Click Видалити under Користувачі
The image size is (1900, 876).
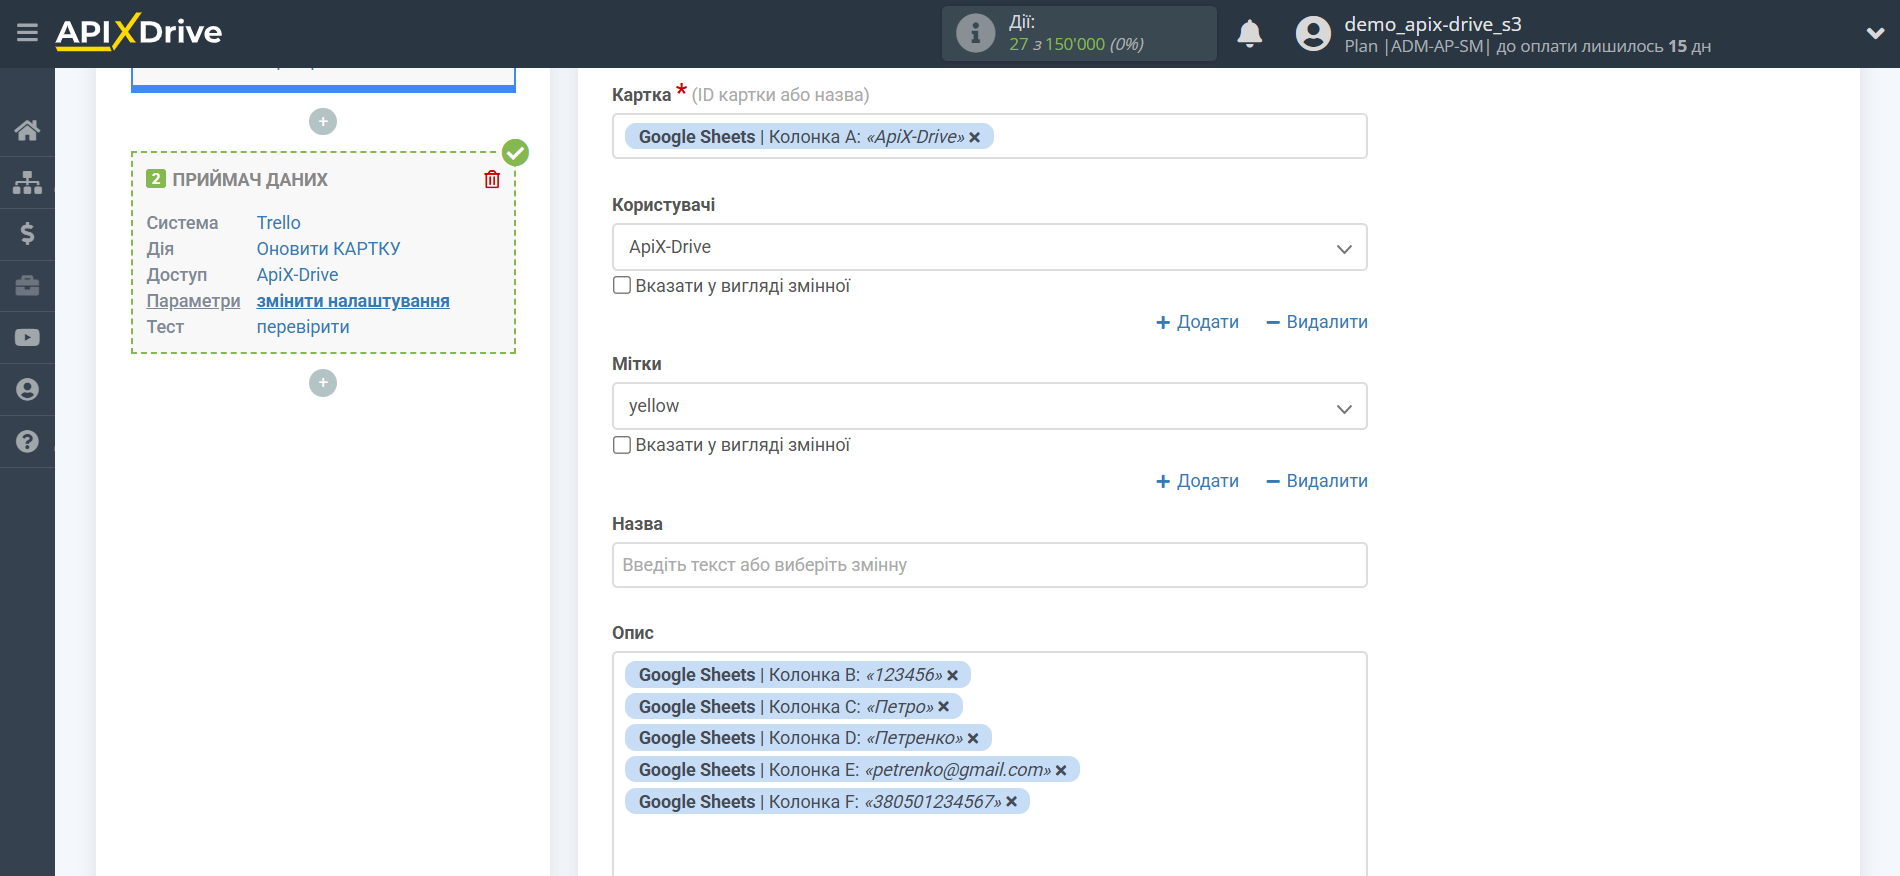1317,322
